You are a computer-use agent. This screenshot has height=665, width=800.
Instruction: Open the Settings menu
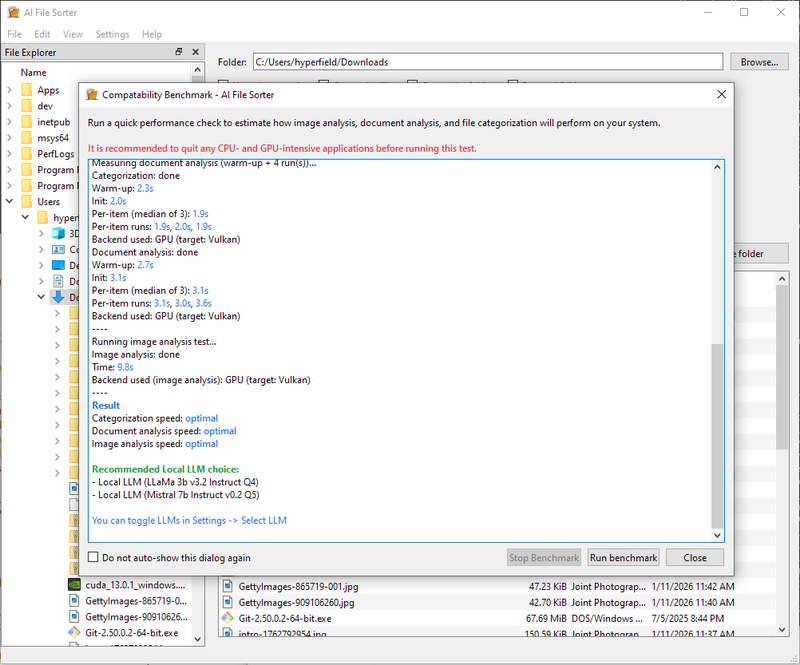(x=112, y=34)
